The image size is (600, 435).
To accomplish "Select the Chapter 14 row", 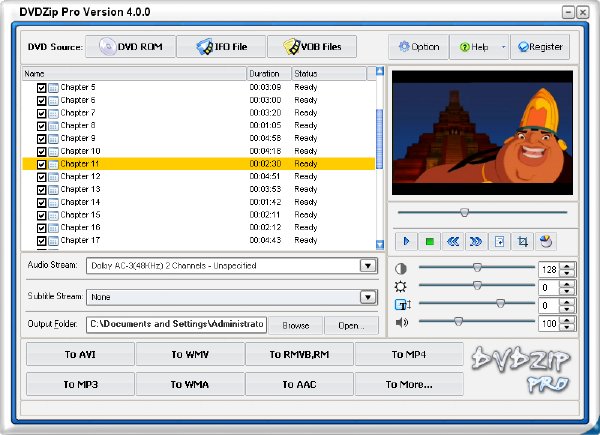I will pyautogui.click(x=199, y=202).
